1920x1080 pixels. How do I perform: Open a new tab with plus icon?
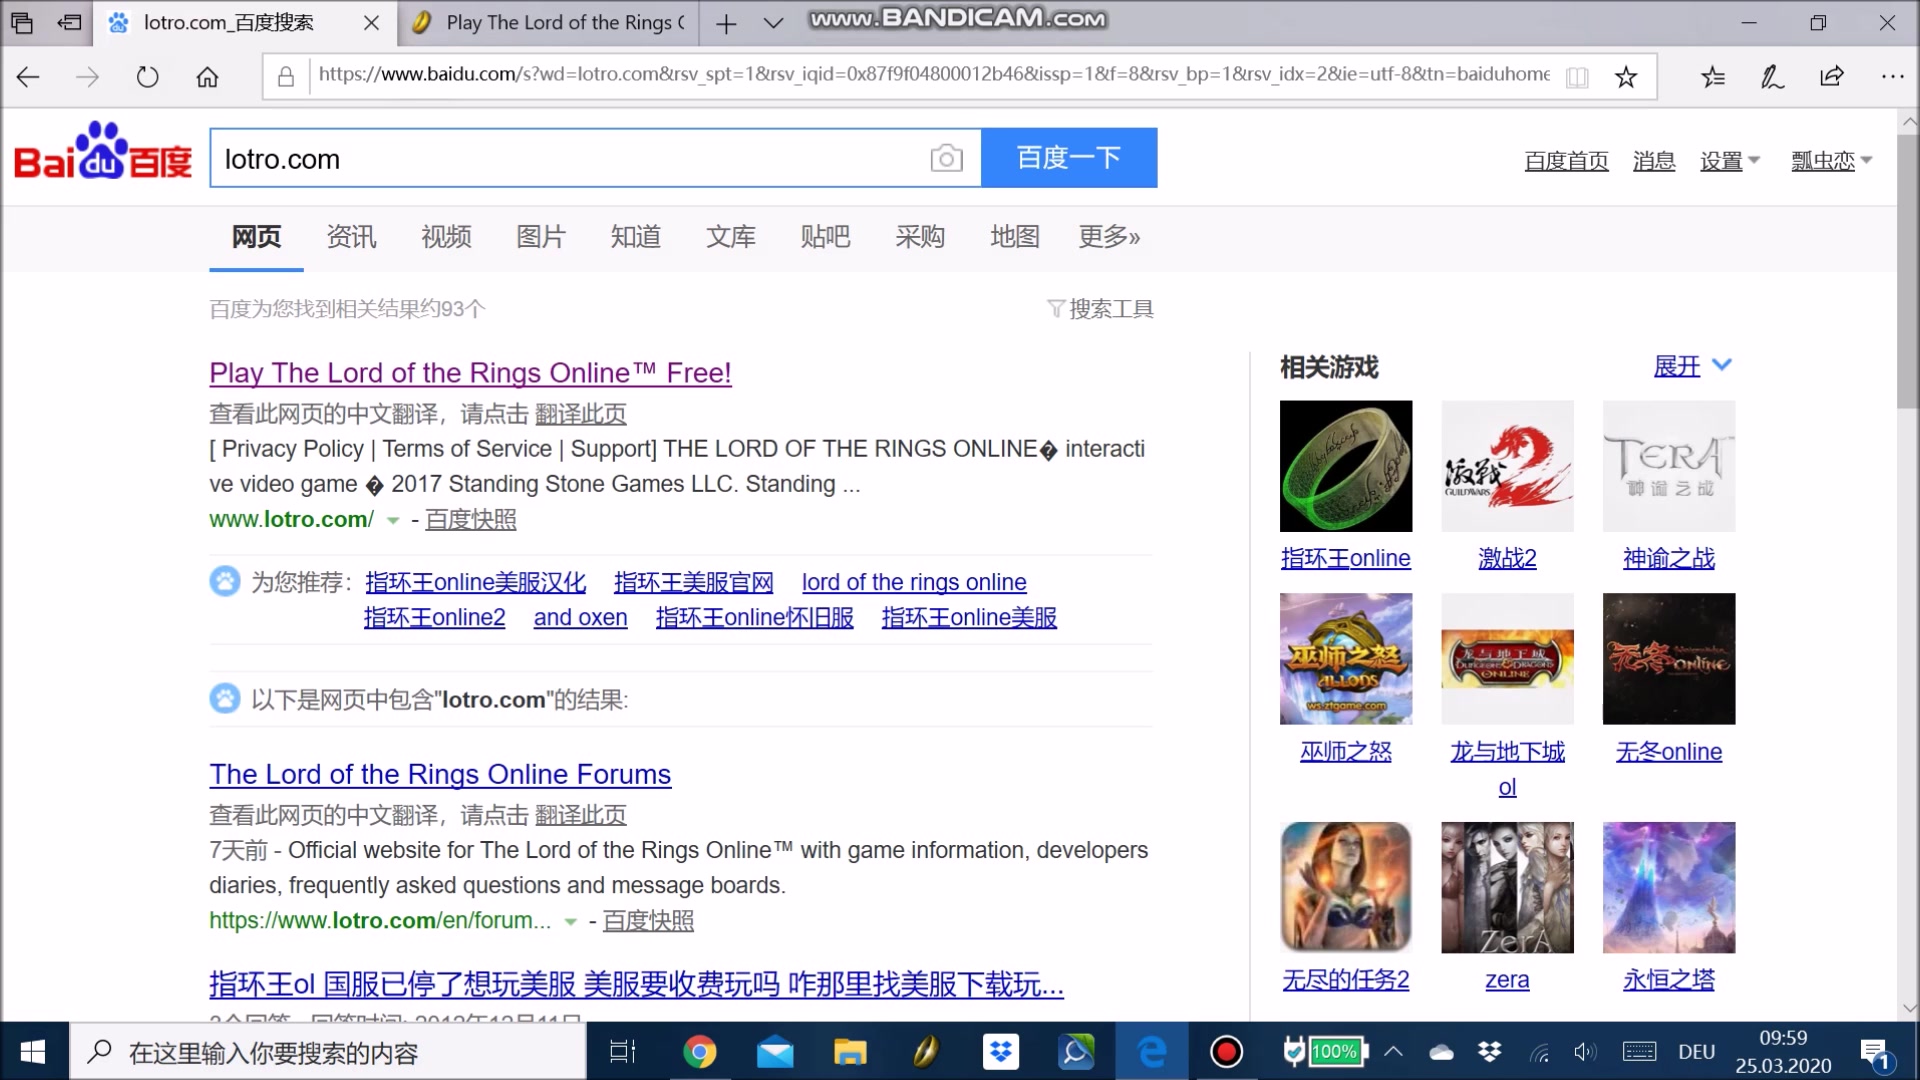(x=726, y=23)
